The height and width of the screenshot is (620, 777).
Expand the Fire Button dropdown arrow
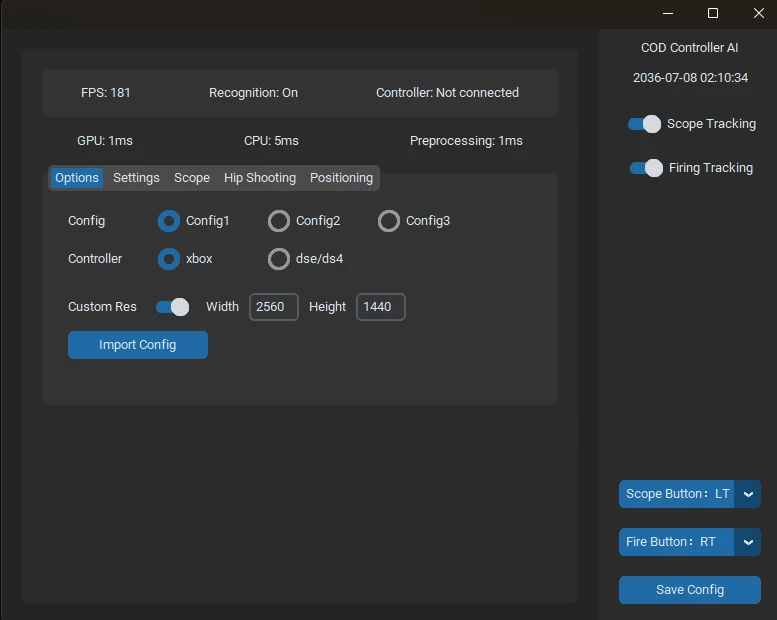(x=748, y=542)
